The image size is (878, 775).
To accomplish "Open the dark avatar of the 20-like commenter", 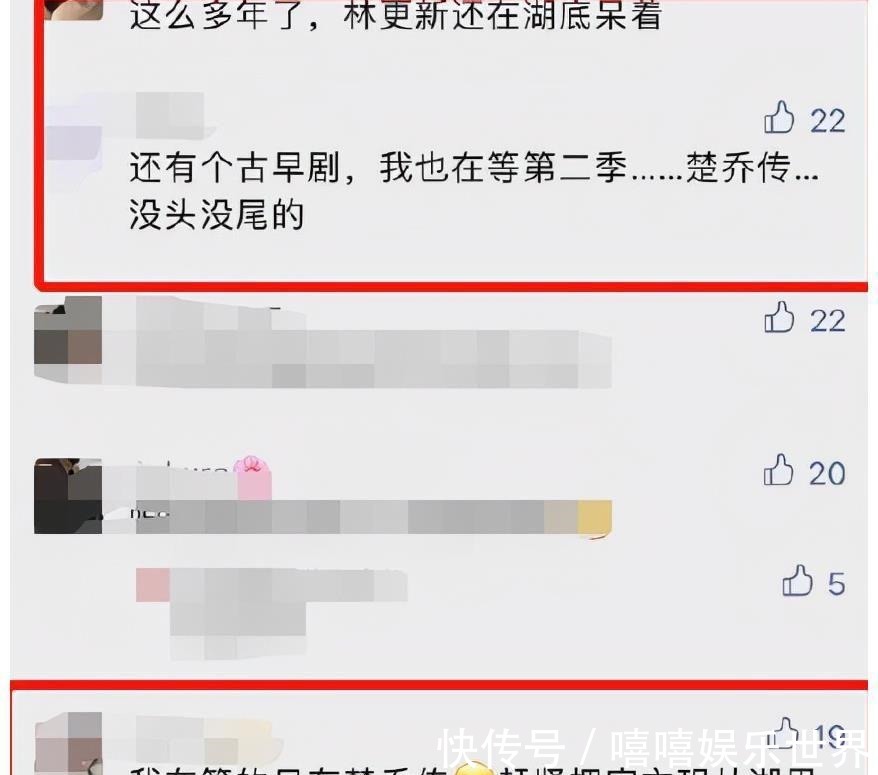I will coord(68,496).
